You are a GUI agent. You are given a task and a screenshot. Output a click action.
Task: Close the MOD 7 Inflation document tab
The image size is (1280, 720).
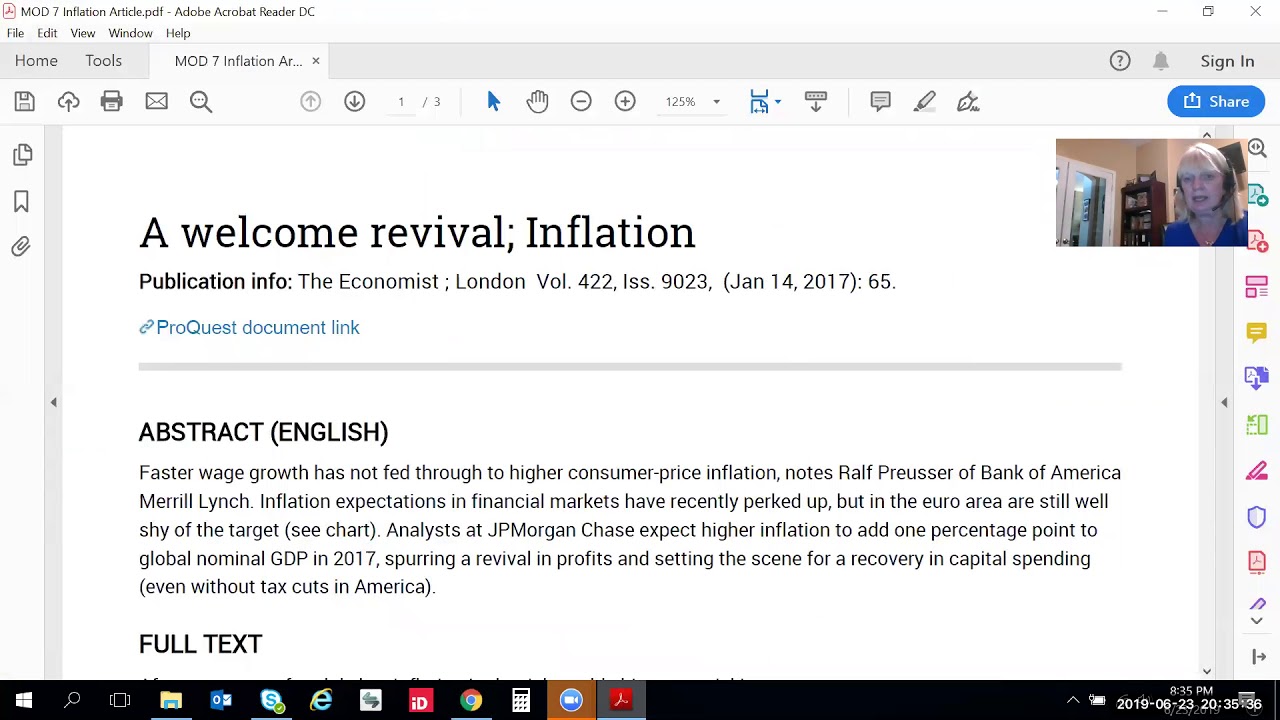(315, 61)
